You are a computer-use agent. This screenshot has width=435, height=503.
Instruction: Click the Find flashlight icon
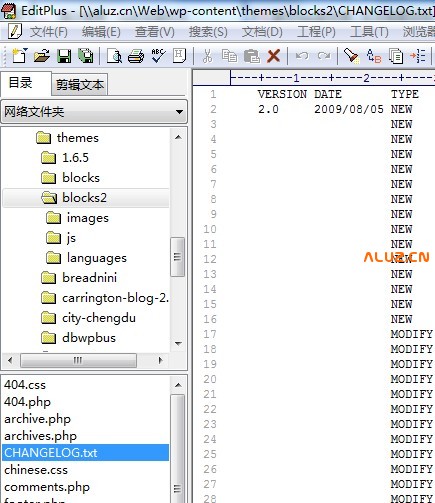[x=351, y=56]
